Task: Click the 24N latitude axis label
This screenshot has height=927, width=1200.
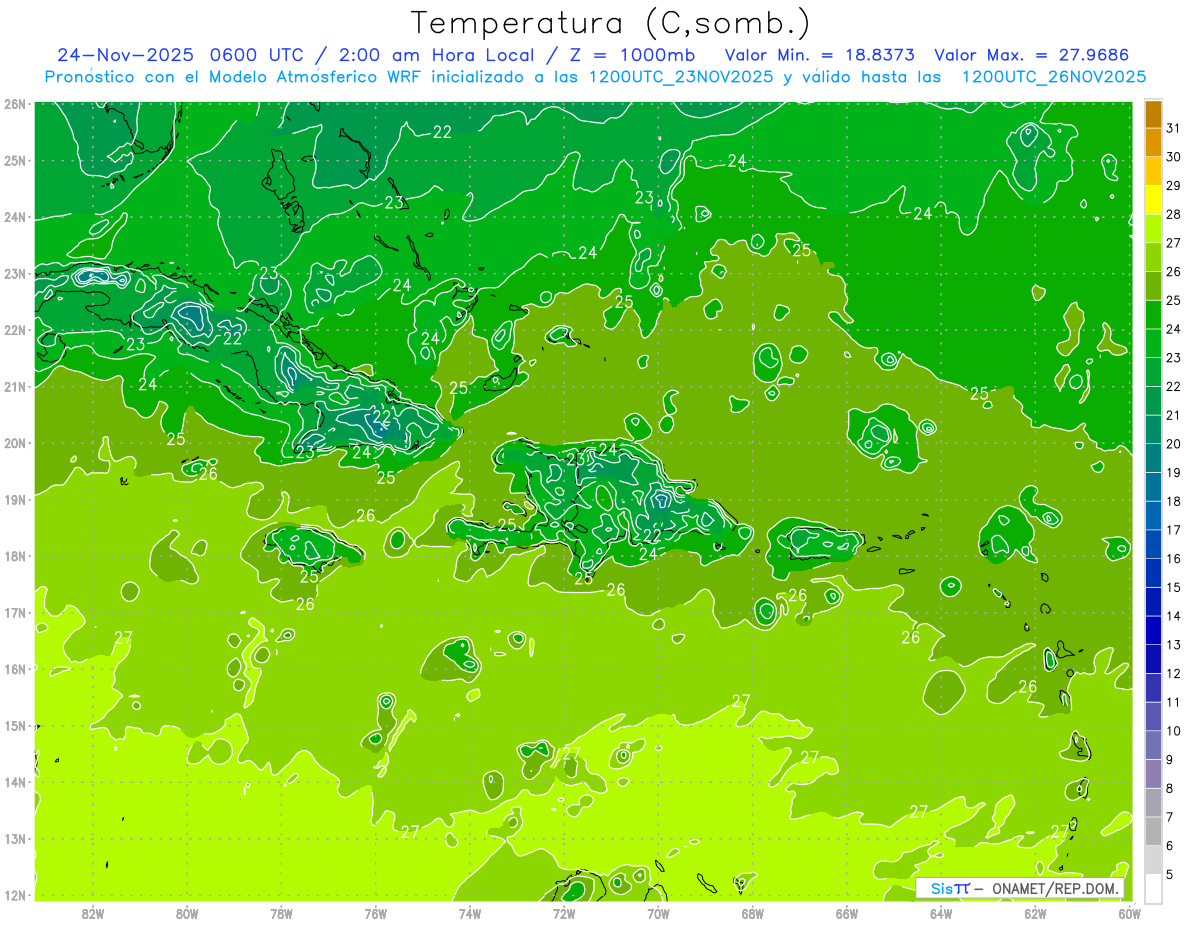Action: [15, 217]
